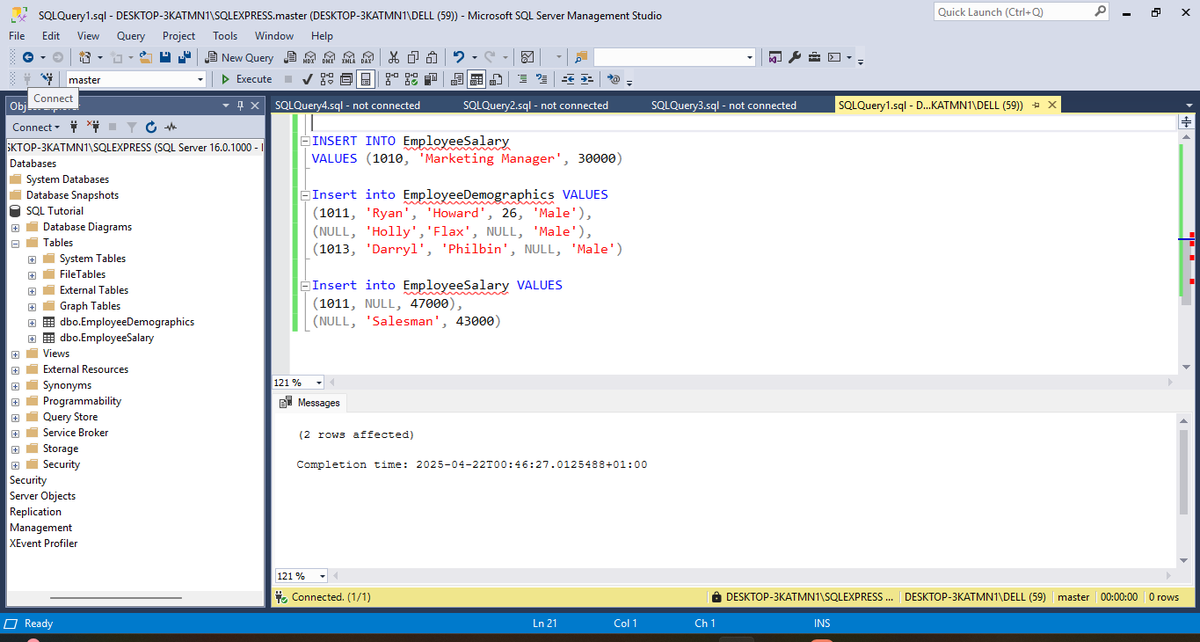Click the Comment Out Selected Lines icon
1200x642 pixels.
click(x=524, y=79)
